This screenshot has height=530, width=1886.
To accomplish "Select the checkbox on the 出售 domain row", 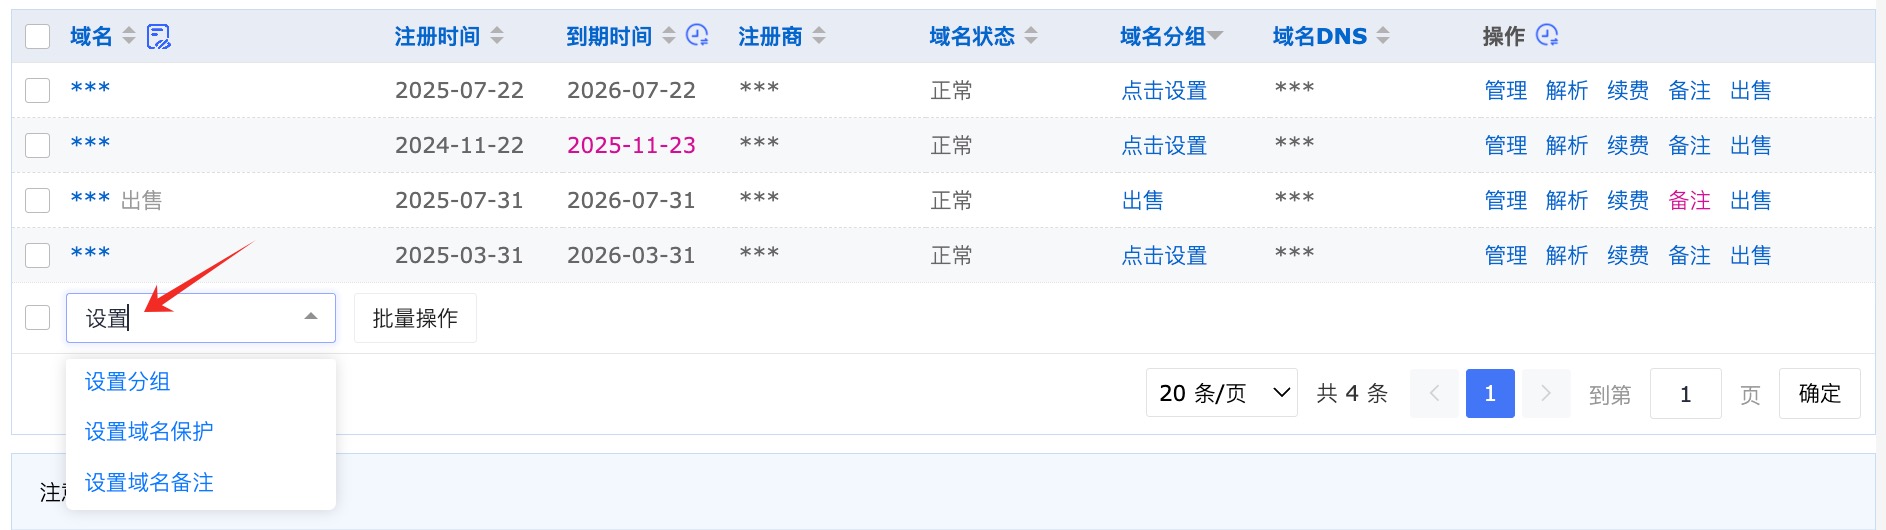I will [37, 201].
